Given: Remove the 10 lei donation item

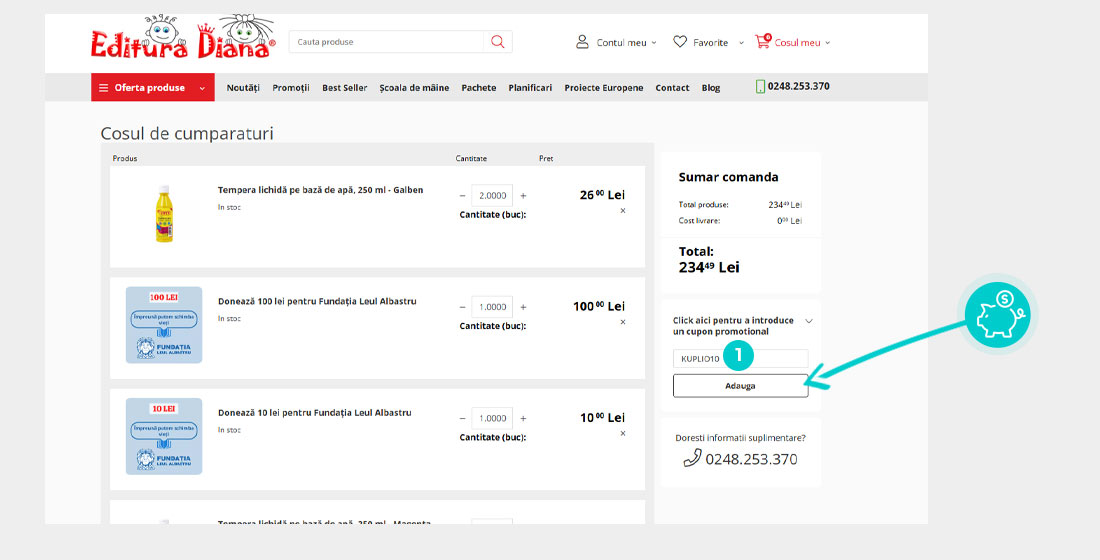Looking at the screenshot, I should [622, 433].
